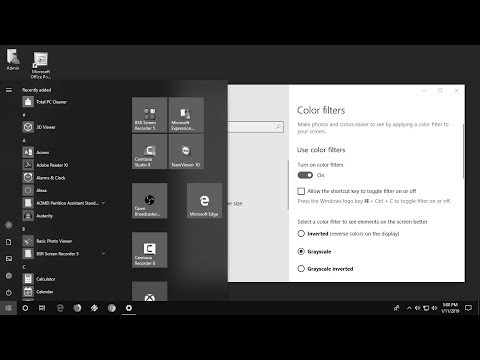This screenshot has width=480, height=360.
Task: Expand the AOMEI Partition Assistant folder
Action: pos(103,203)
